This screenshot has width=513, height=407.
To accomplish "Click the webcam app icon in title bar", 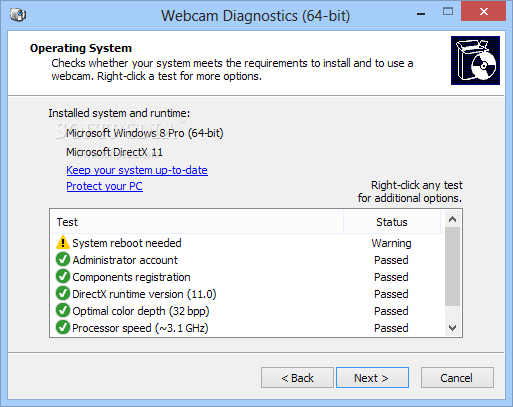I will click(x=18, y=15).
